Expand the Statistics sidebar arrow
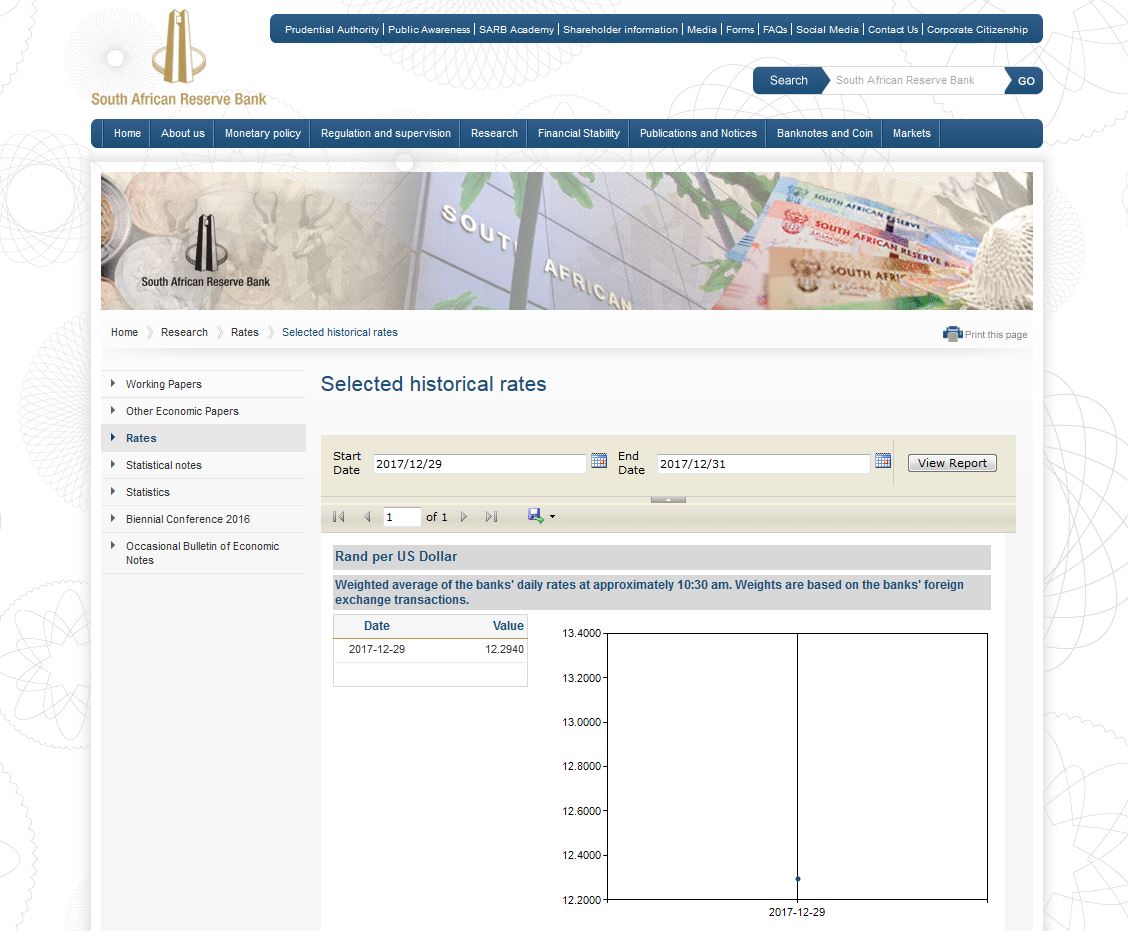 [113, 491]
